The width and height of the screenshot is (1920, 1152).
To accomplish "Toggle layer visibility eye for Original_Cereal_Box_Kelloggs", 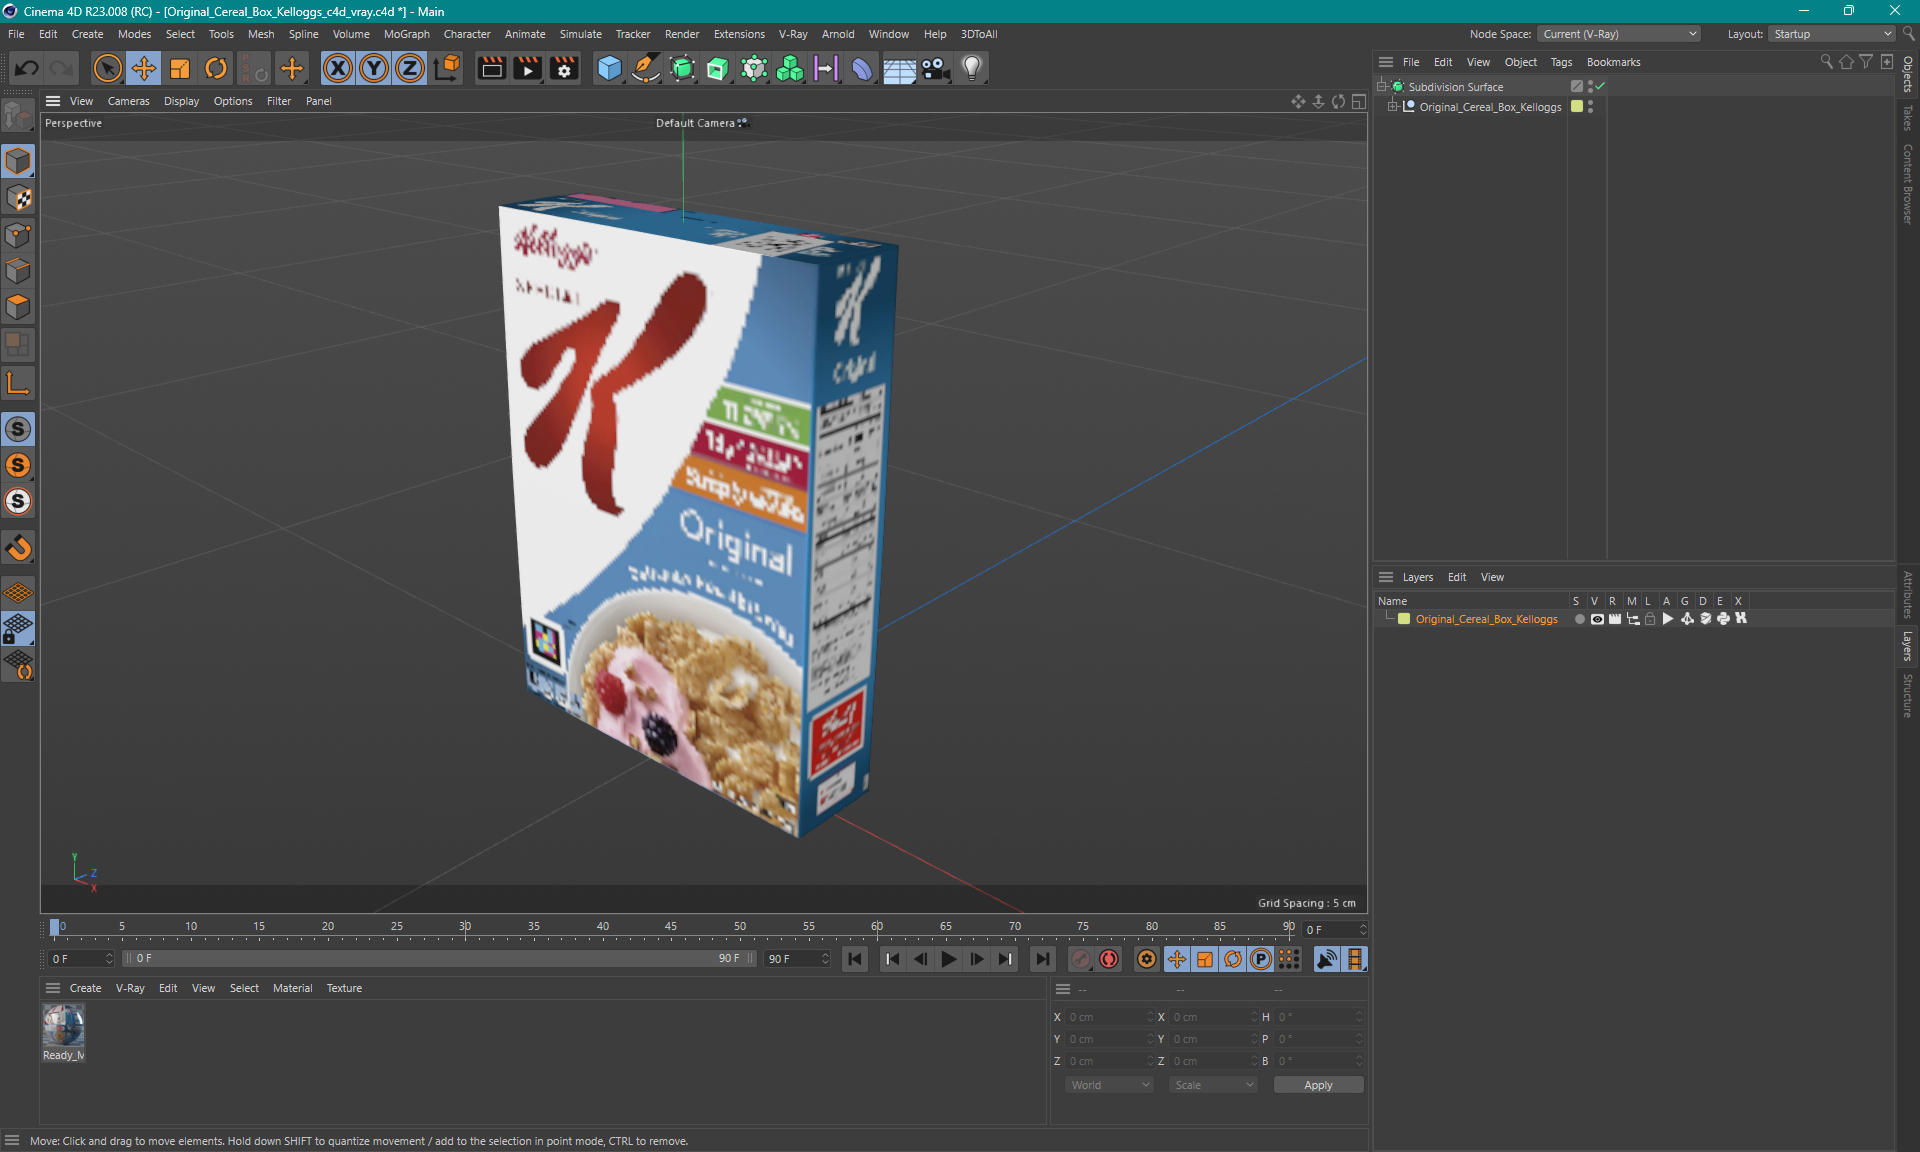I will point(1597,619).
